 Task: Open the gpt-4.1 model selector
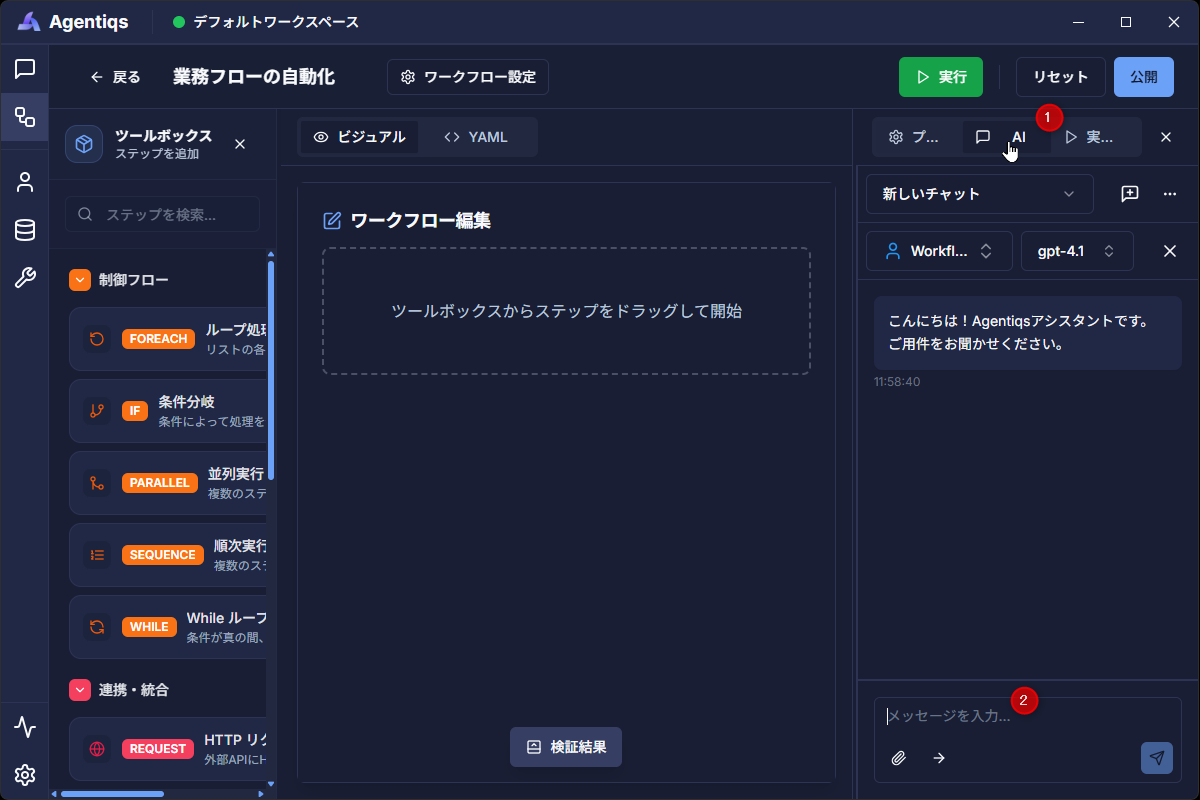(x=1076, y=251)
